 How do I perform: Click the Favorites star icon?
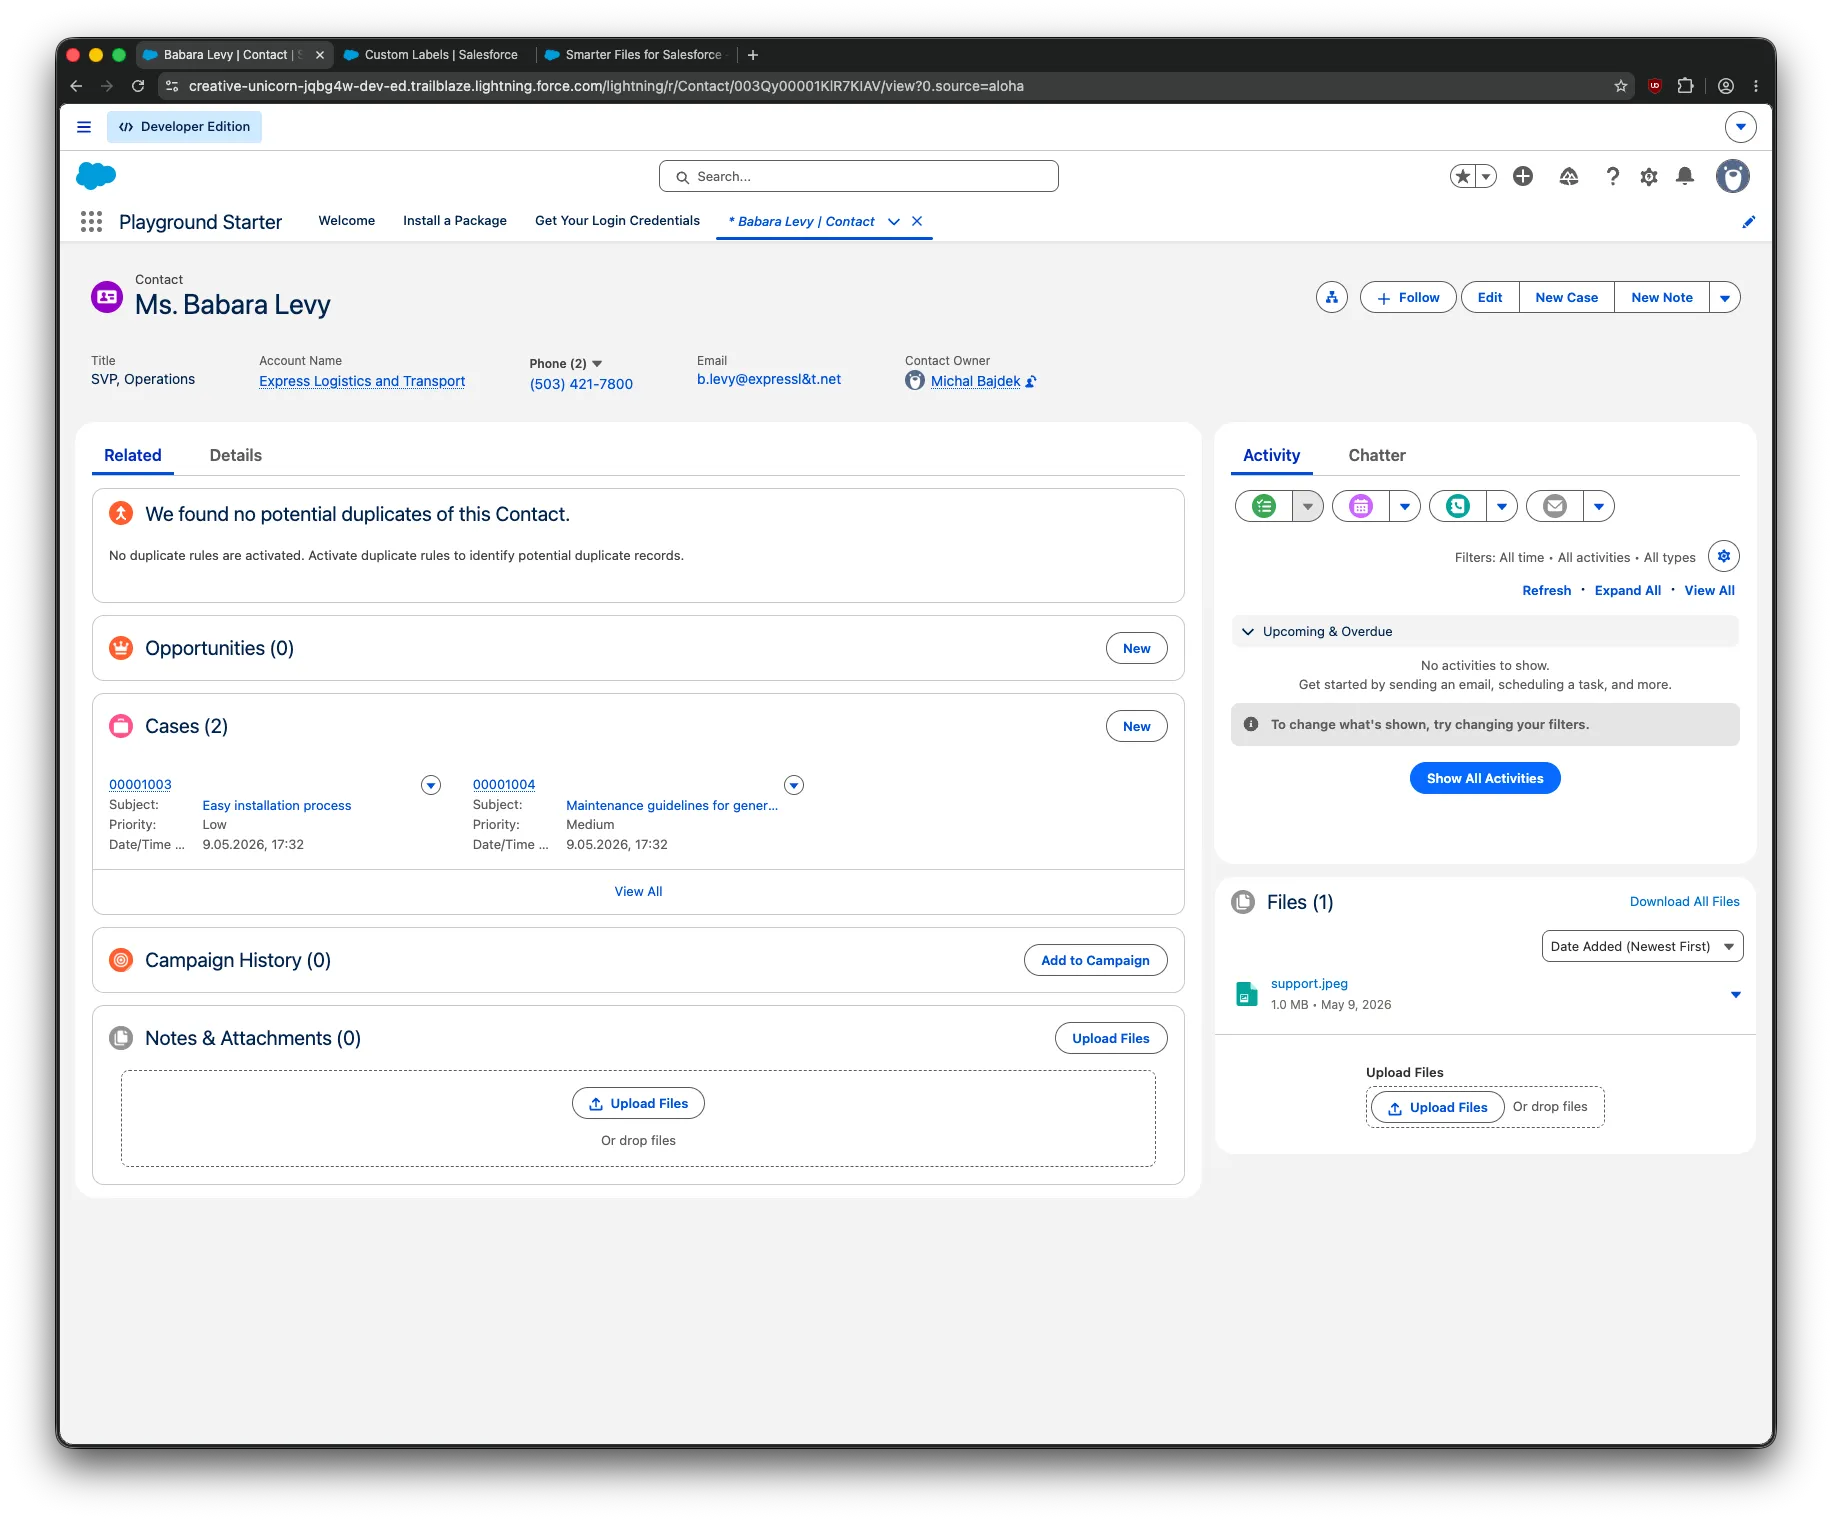[x=1463, y=177]
